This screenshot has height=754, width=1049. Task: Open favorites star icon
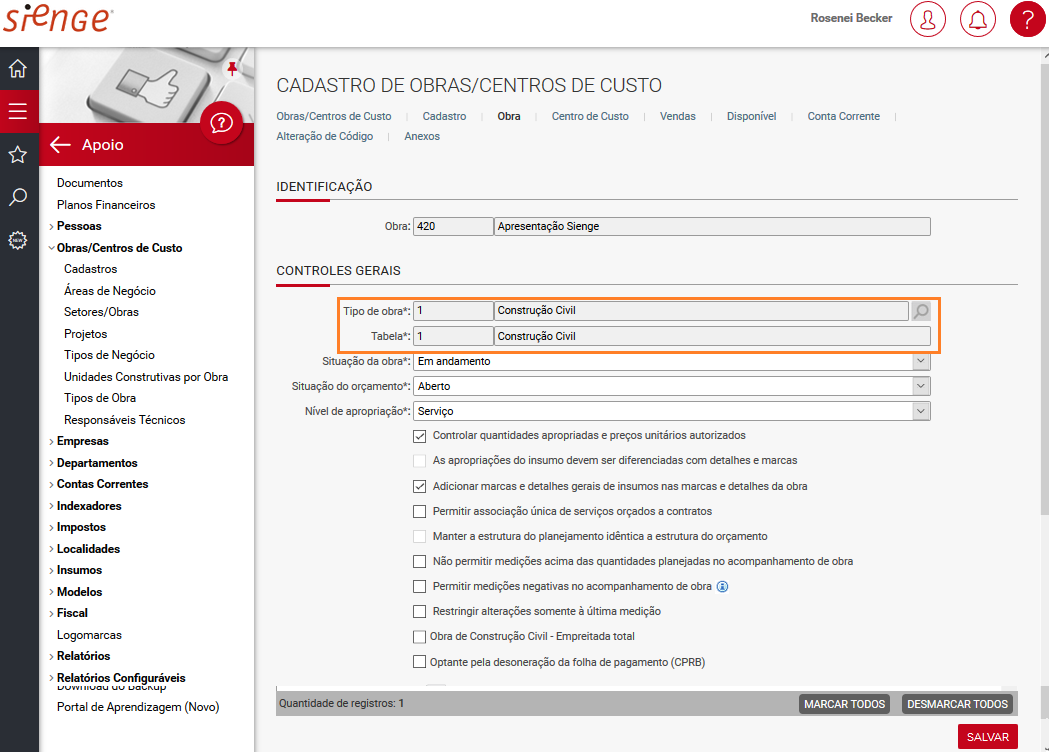pos(18,155)
